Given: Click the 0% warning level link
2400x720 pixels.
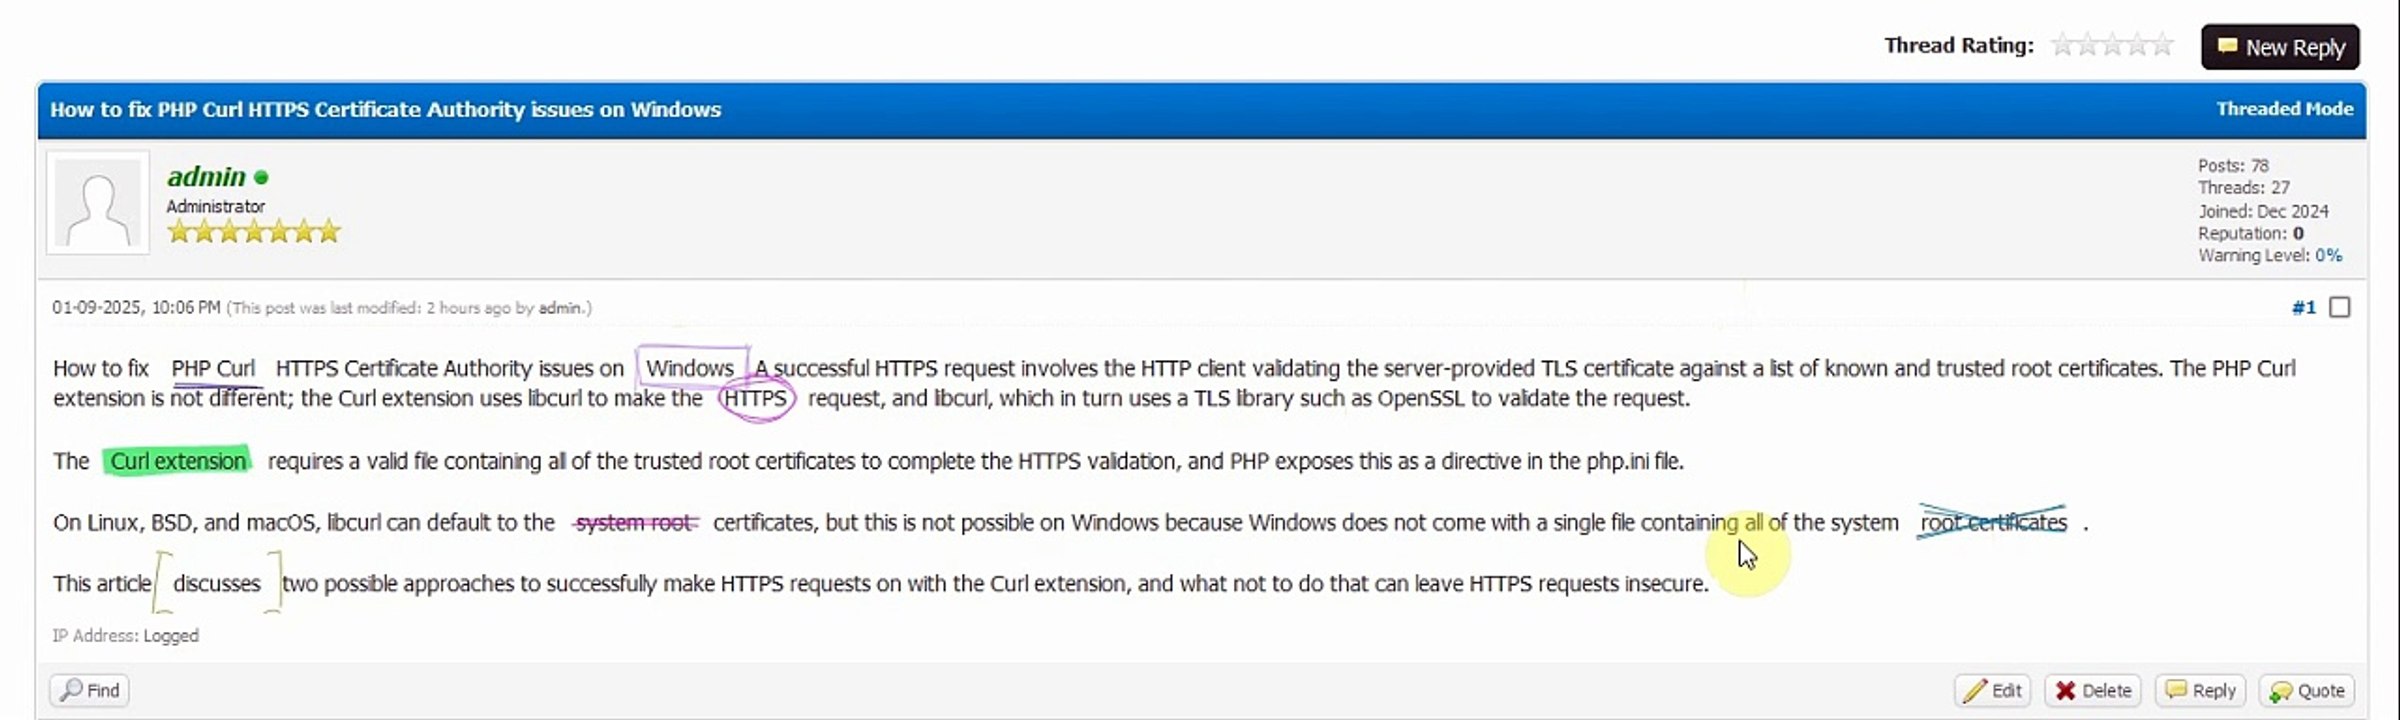Looking at the screenshot, I should point(2328,255).
